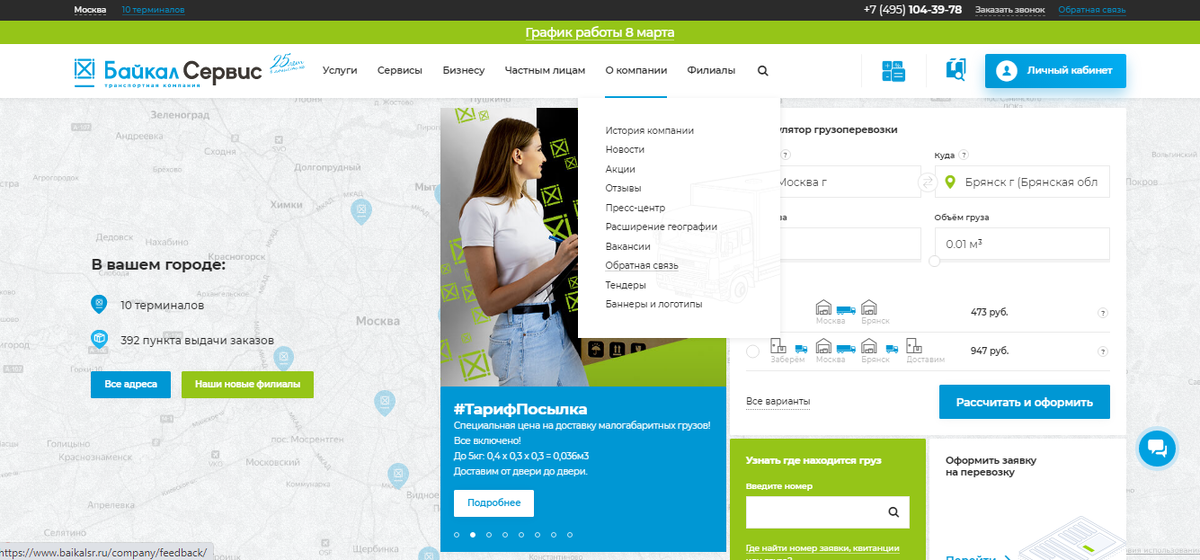The image size is (1200, 560).
Task: Open the online chat bubble button
Action: [x=1157, y=447]
